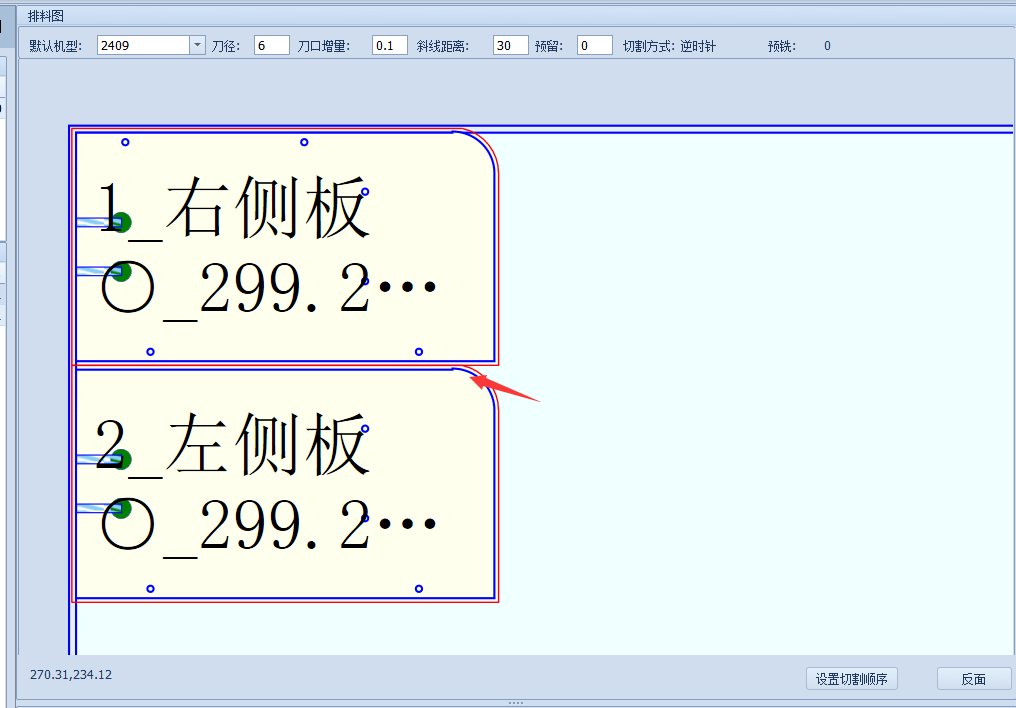Grab the horizontal scrollbar handle at bottom center
The height and width of the screenshot is (708, 1016).
click(x=516, y=703)
